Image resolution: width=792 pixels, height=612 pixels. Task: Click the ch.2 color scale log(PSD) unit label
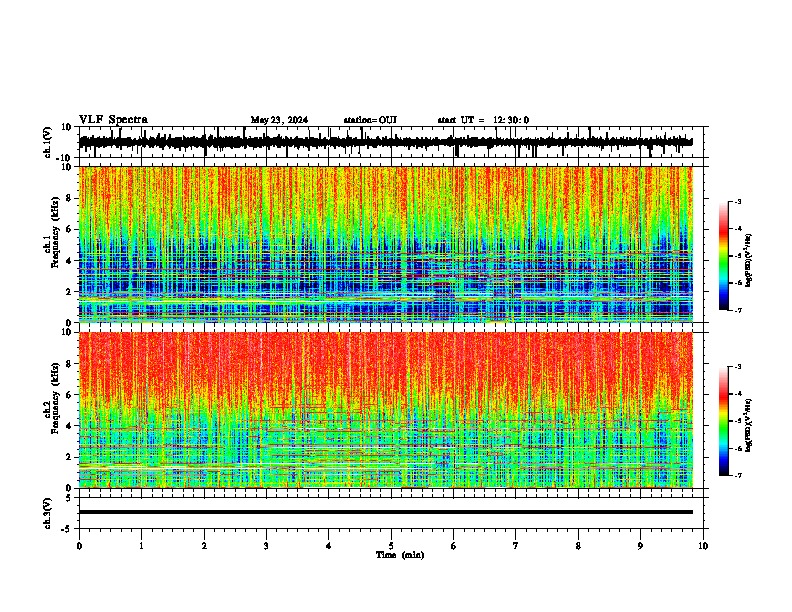click(749, 425)
